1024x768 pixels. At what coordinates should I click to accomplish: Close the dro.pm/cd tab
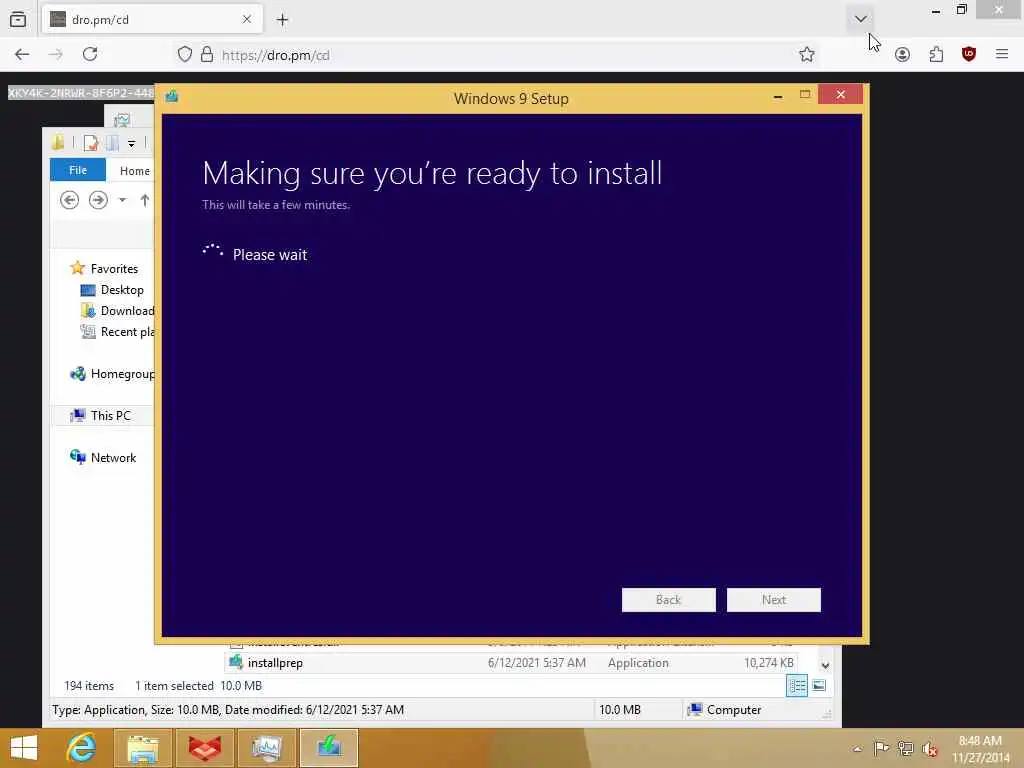pyautogui.click(x=247, y=20)
